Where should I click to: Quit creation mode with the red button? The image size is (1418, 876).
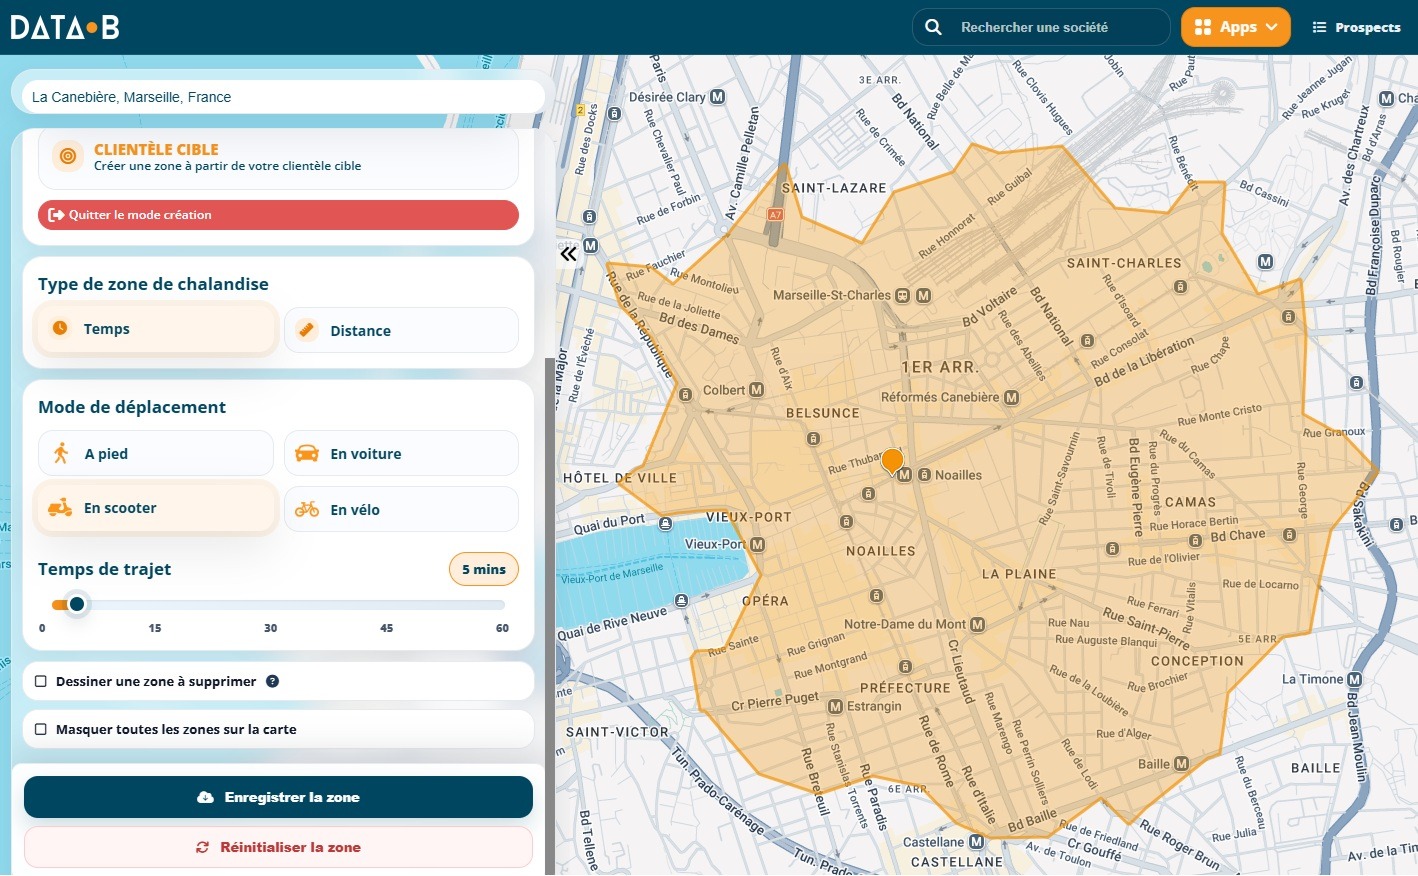tap(278, 215)
